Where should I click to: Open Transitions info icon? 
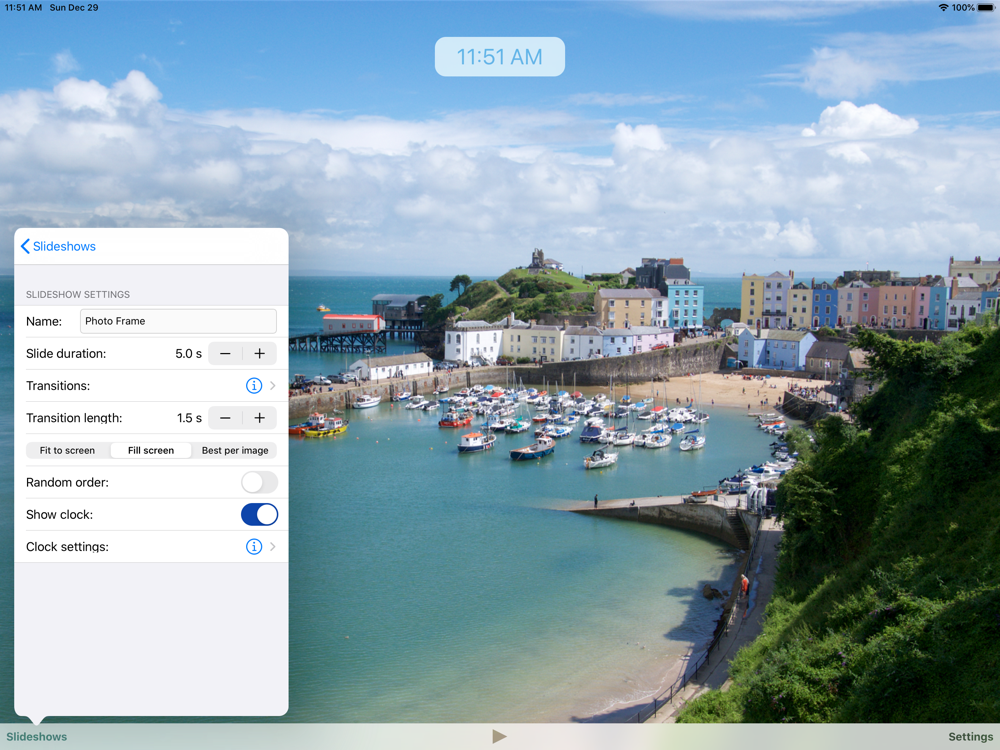(x=254, y=386)
